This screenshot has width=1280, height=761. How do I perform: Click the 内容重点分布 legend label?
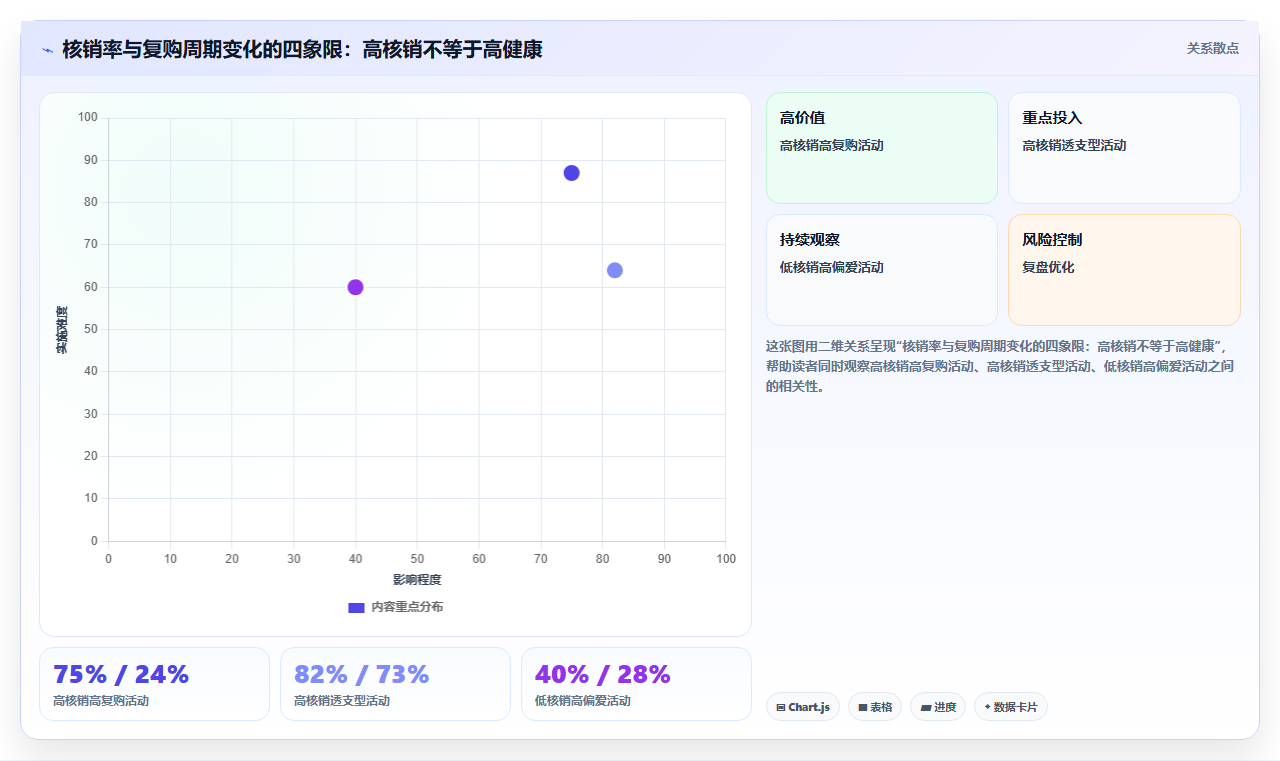[407, 607]
